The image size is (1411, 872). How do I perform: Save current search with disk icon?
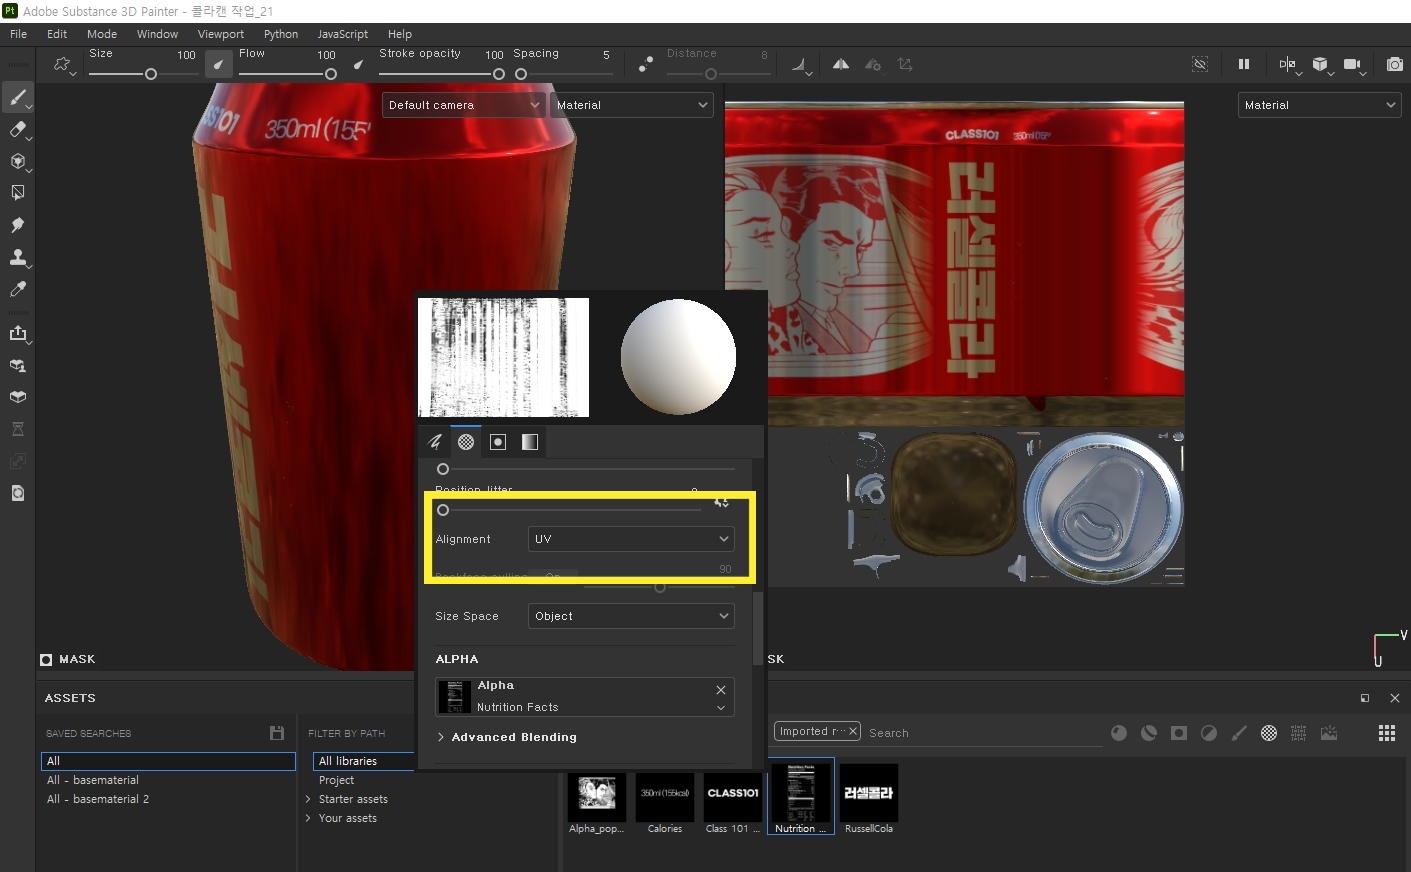click(x=277, y=733)
